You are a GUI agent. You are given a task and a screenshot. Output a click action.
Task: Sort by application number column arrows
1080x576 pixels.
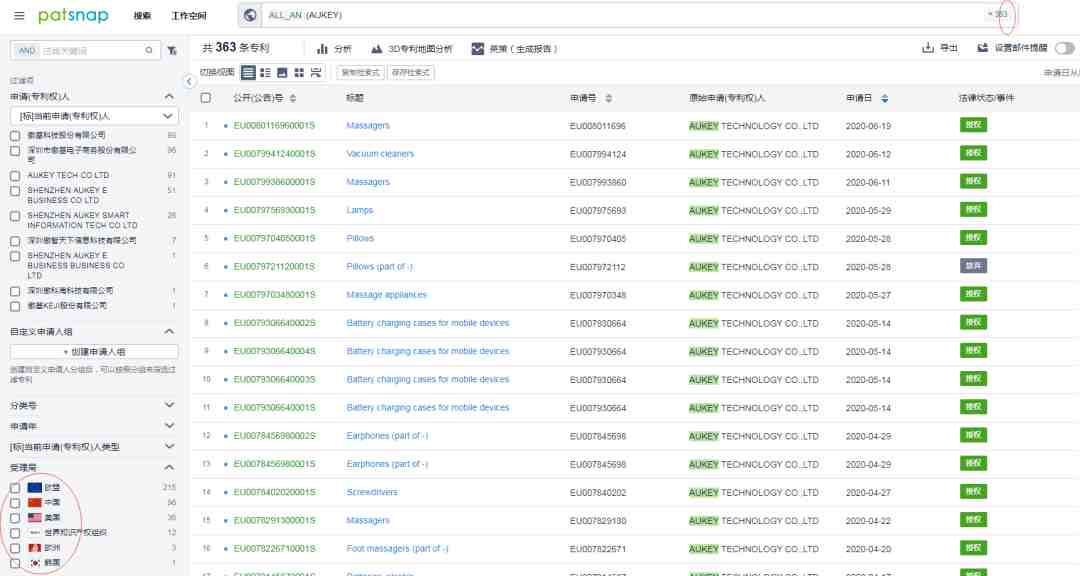(608, 99)
